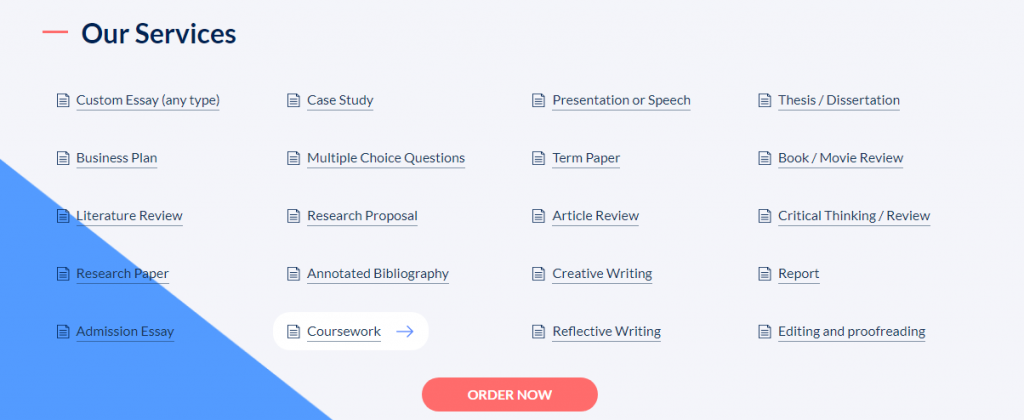Open the Multiple Choice Questions link
The image size is (1024, 420).
pyautogui.click(x=386, y=158)
